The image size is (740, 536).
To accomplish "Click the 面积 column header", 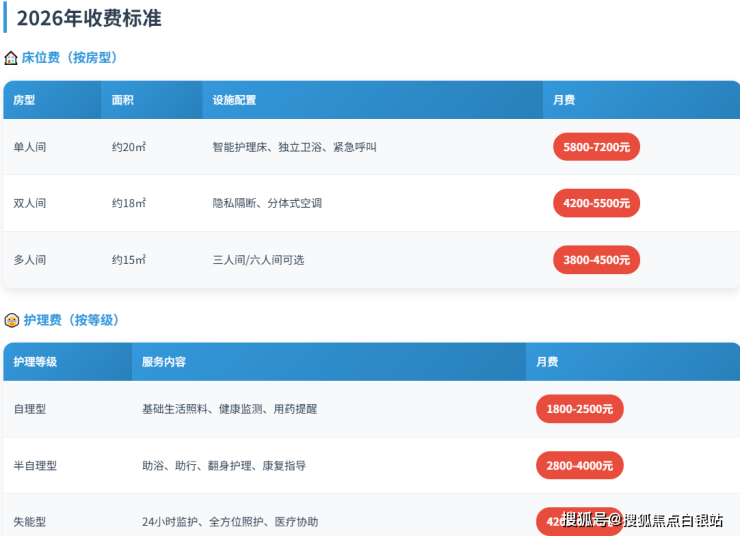I will click(122, 100).
